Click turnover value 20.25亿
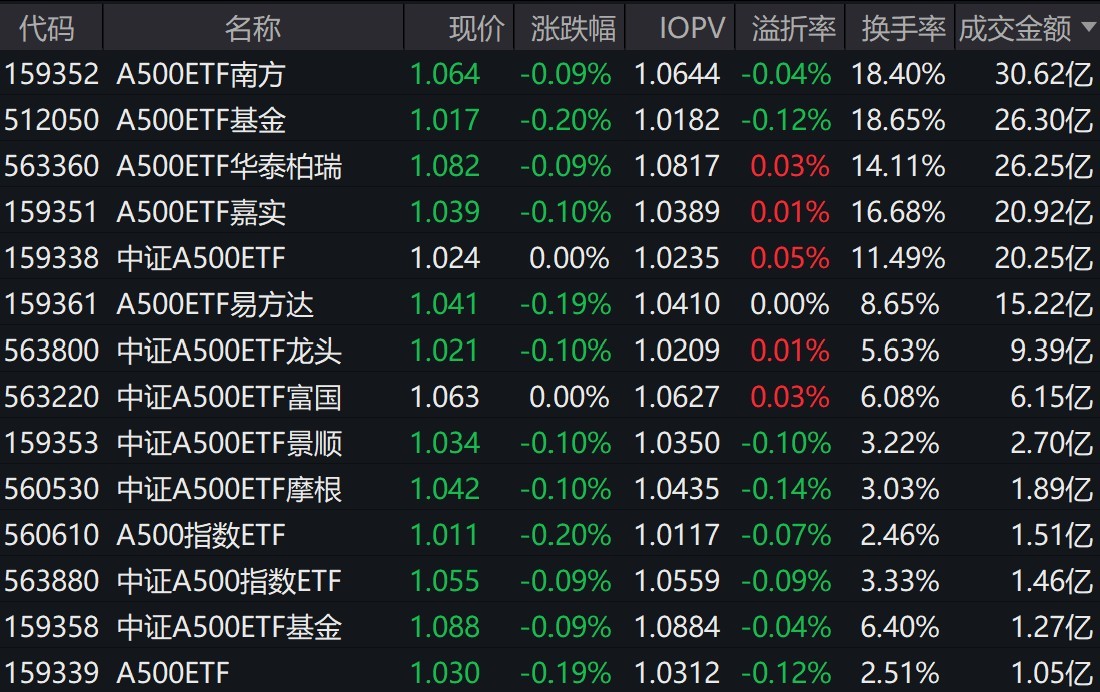This screenshot has width=1100, height=692. [x=1044, y=258]
